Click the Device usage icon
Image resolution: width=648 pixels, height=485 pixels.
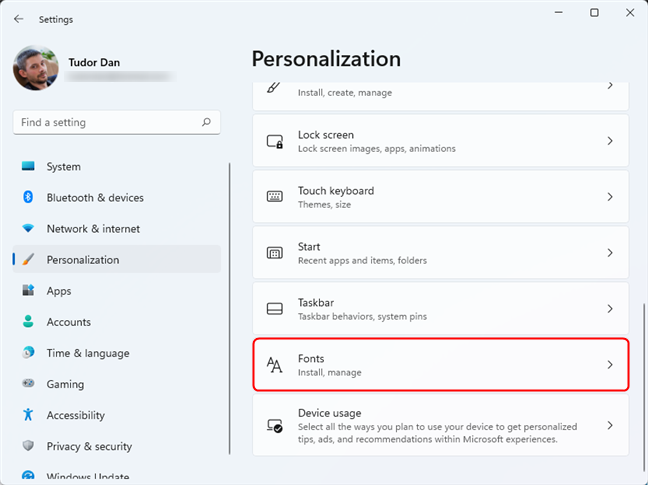click(x=274, y=426)
